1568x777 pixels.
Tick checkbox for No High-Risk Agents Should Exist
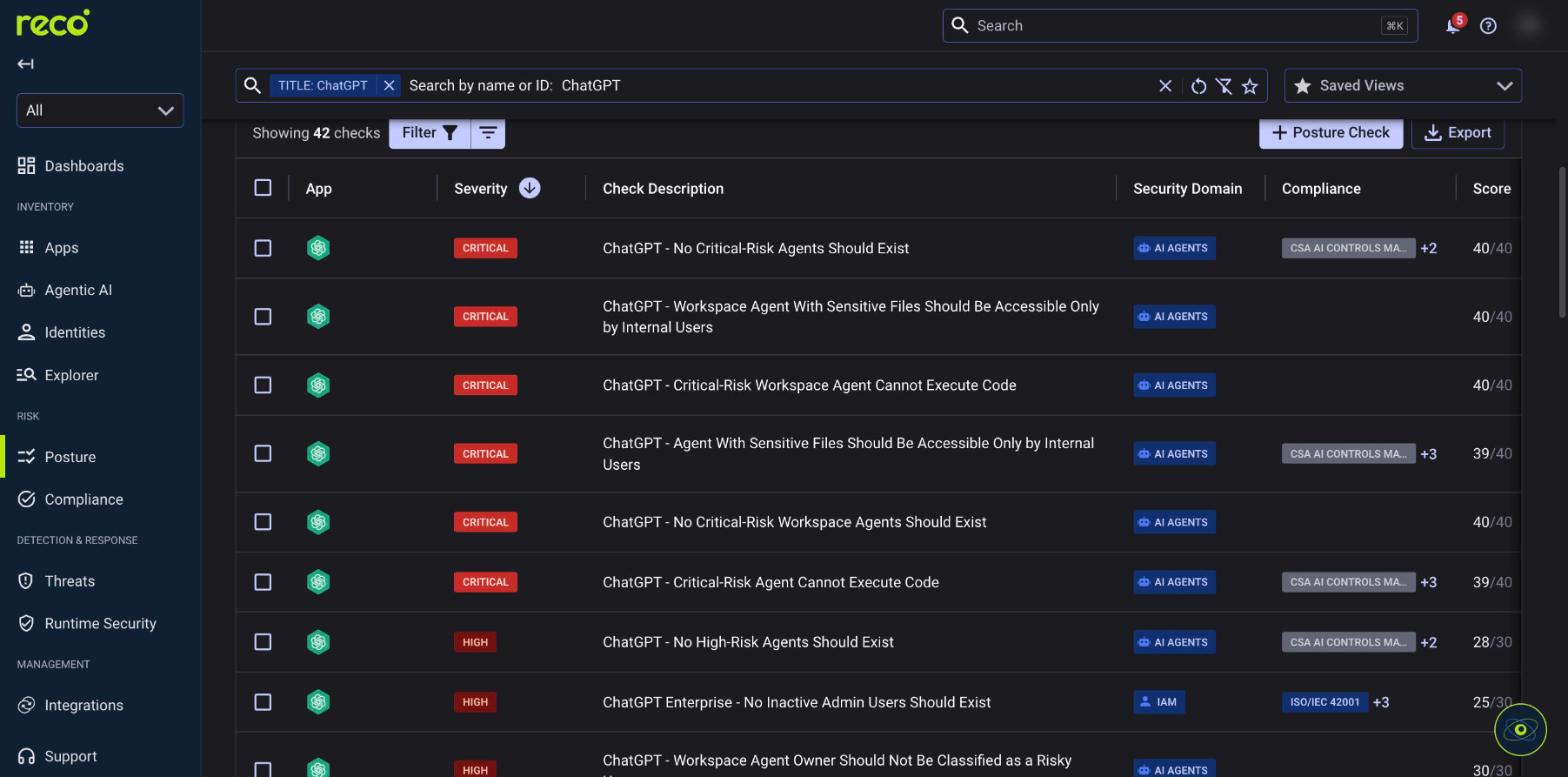263,642
